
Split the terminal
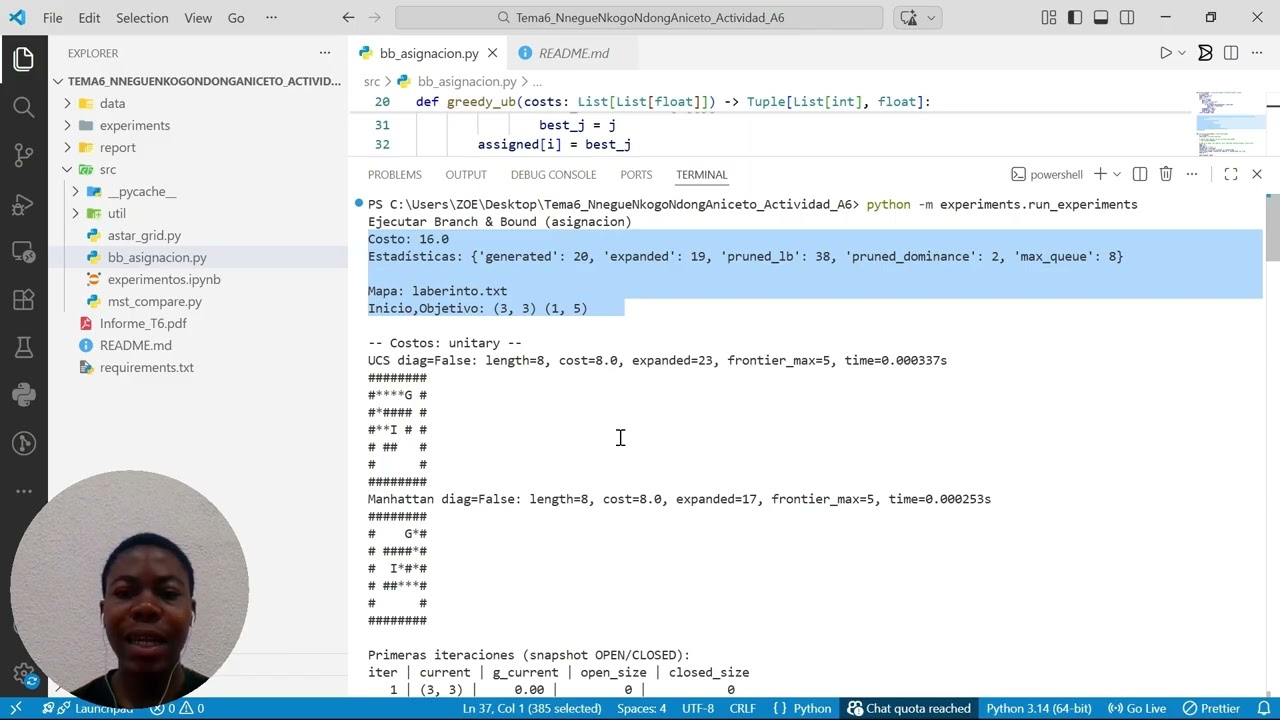point(1140,174)
